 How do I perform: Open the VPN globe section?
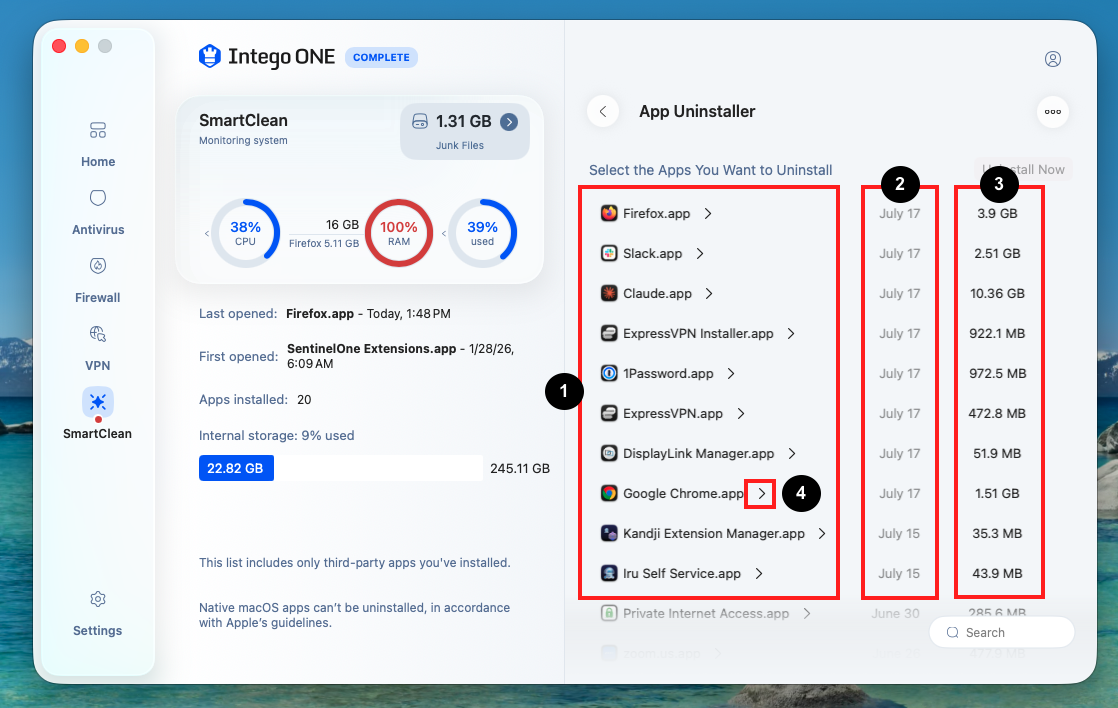pyautogui.click(x=98, y=348)
